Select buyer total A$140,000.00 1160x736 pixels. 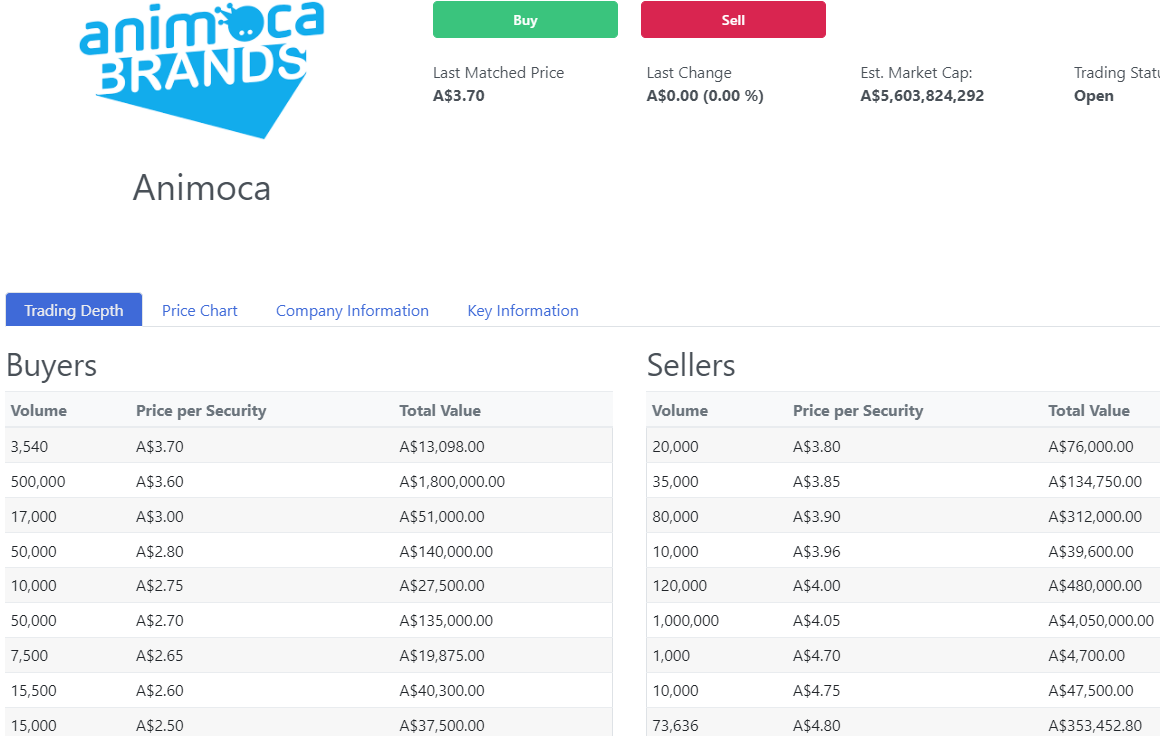446,551
